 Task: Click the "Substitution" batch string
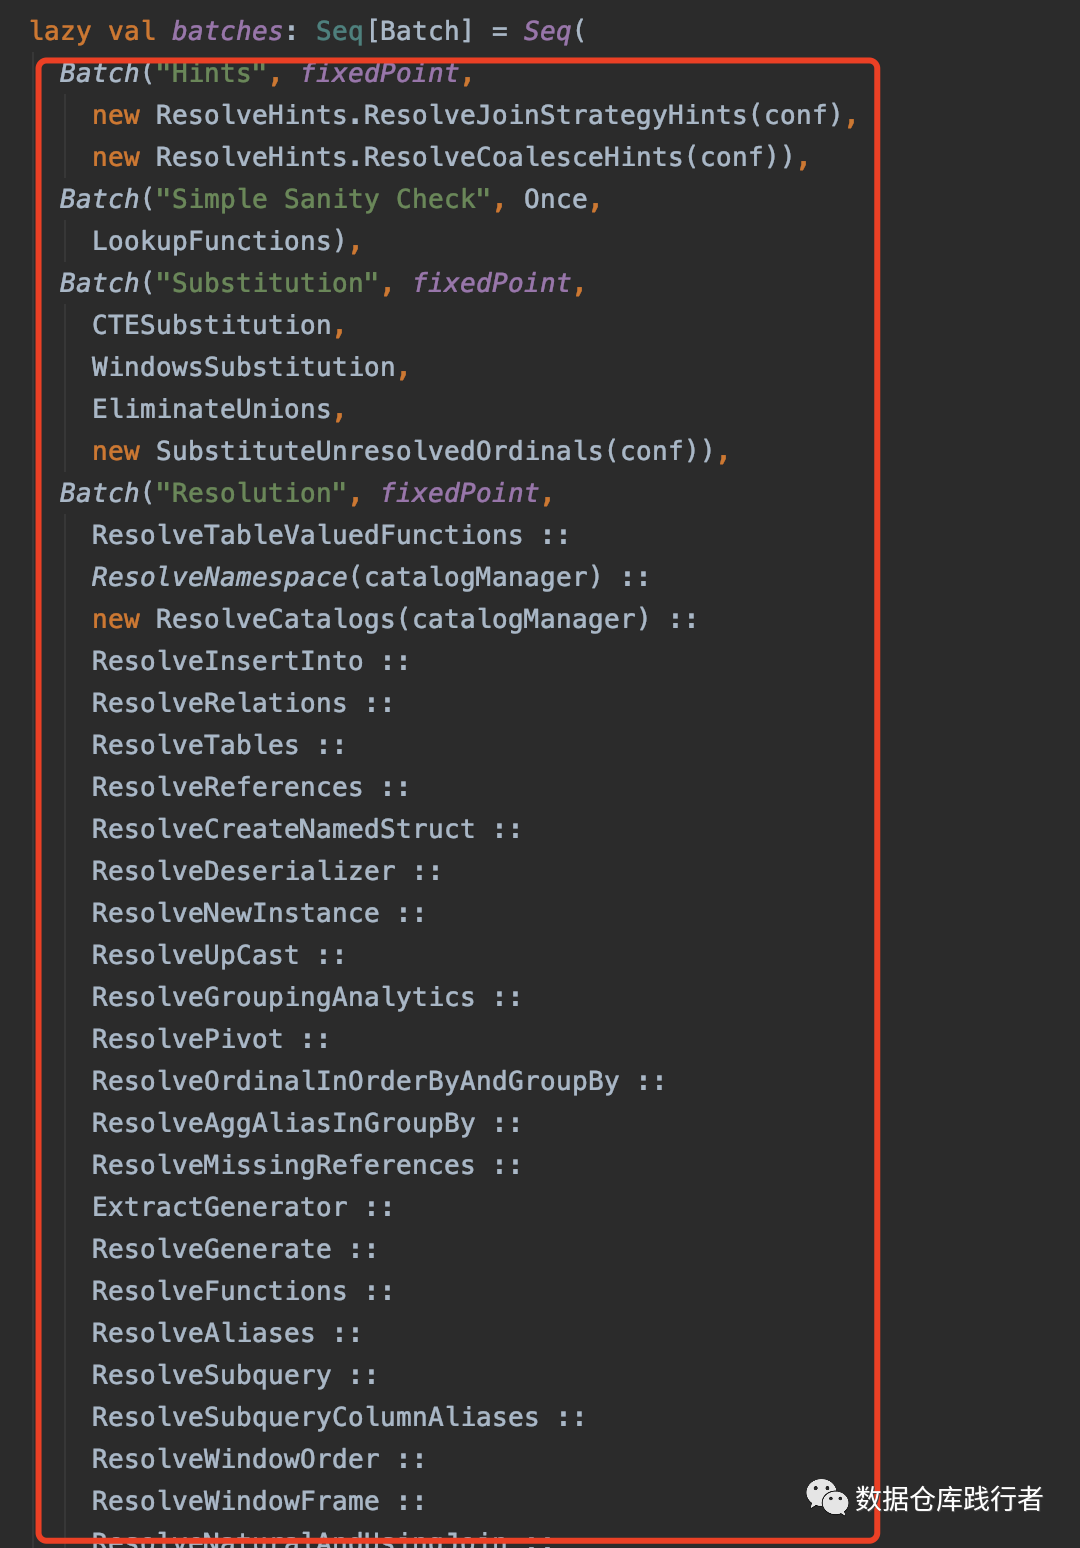click(x=267, y=283)
